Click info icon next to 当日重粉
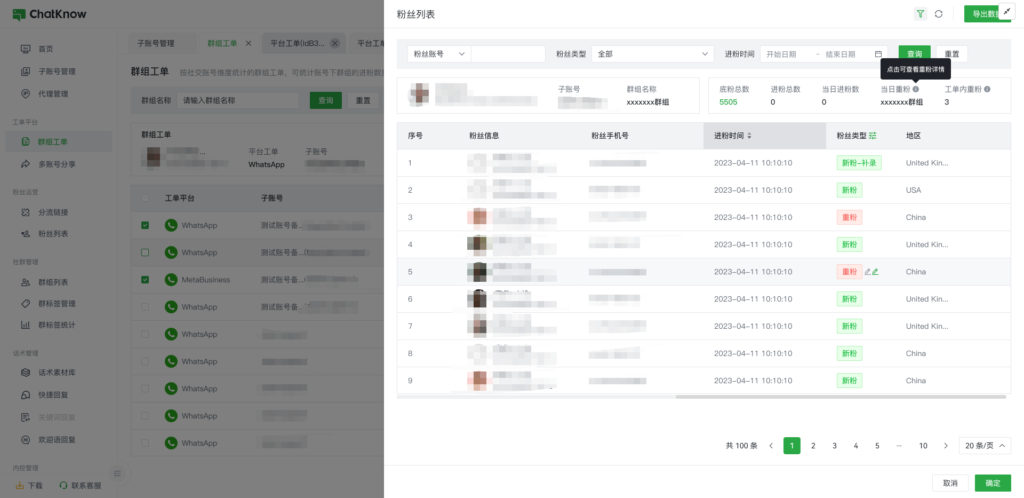This screenshot has width=1024, height=498. [916, 89]
